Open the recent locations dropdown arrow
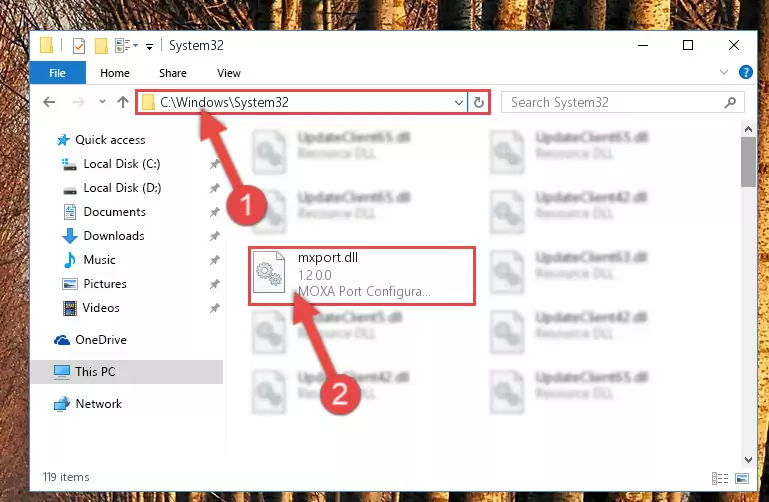This screenshot has width=769, height=502. click(102, 102)
